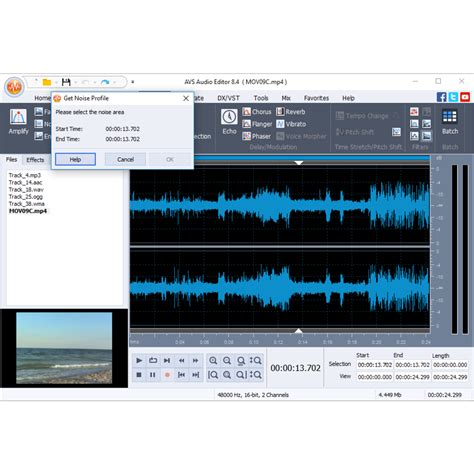Click the horizontal zoom in magnifier
474x474 pixels.
coord(213,360)
